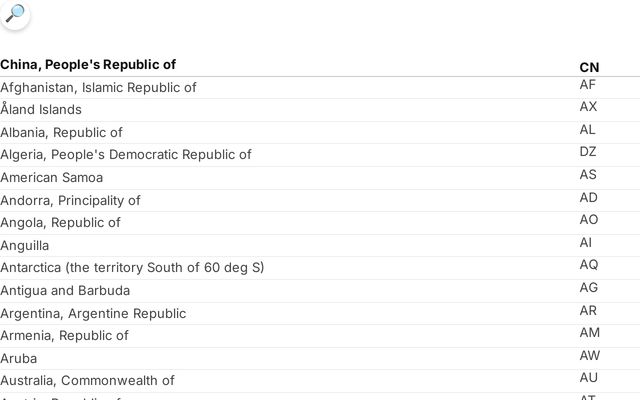Select Armenia, Republic of
Viewport: 640px width, 400px height.
click(64, 336)
